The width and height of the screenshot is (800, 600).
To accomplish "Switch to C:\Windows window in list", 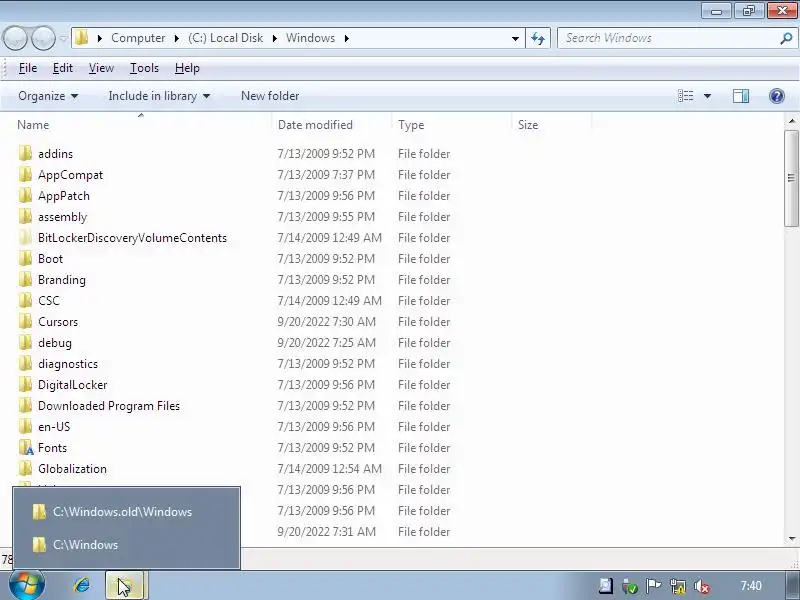I will (126, 545).
